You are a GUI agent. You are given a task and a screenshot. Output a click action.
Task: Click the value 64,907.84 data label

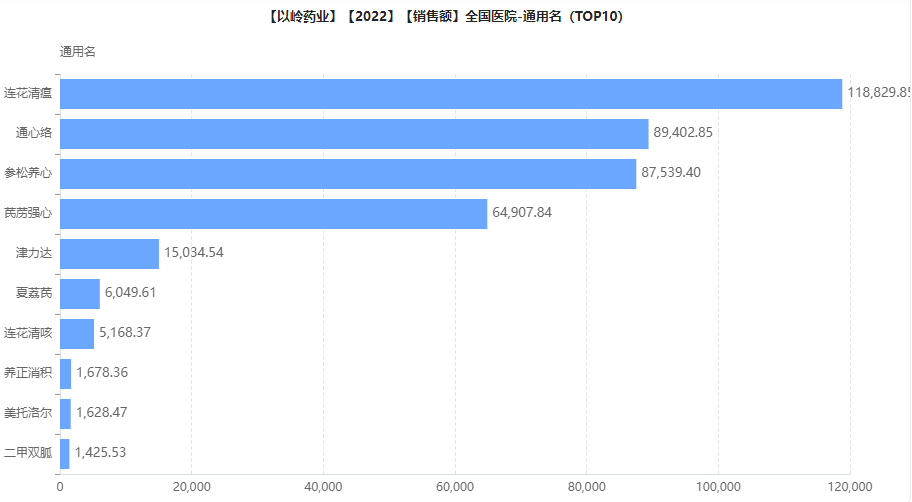click(522, 212)
